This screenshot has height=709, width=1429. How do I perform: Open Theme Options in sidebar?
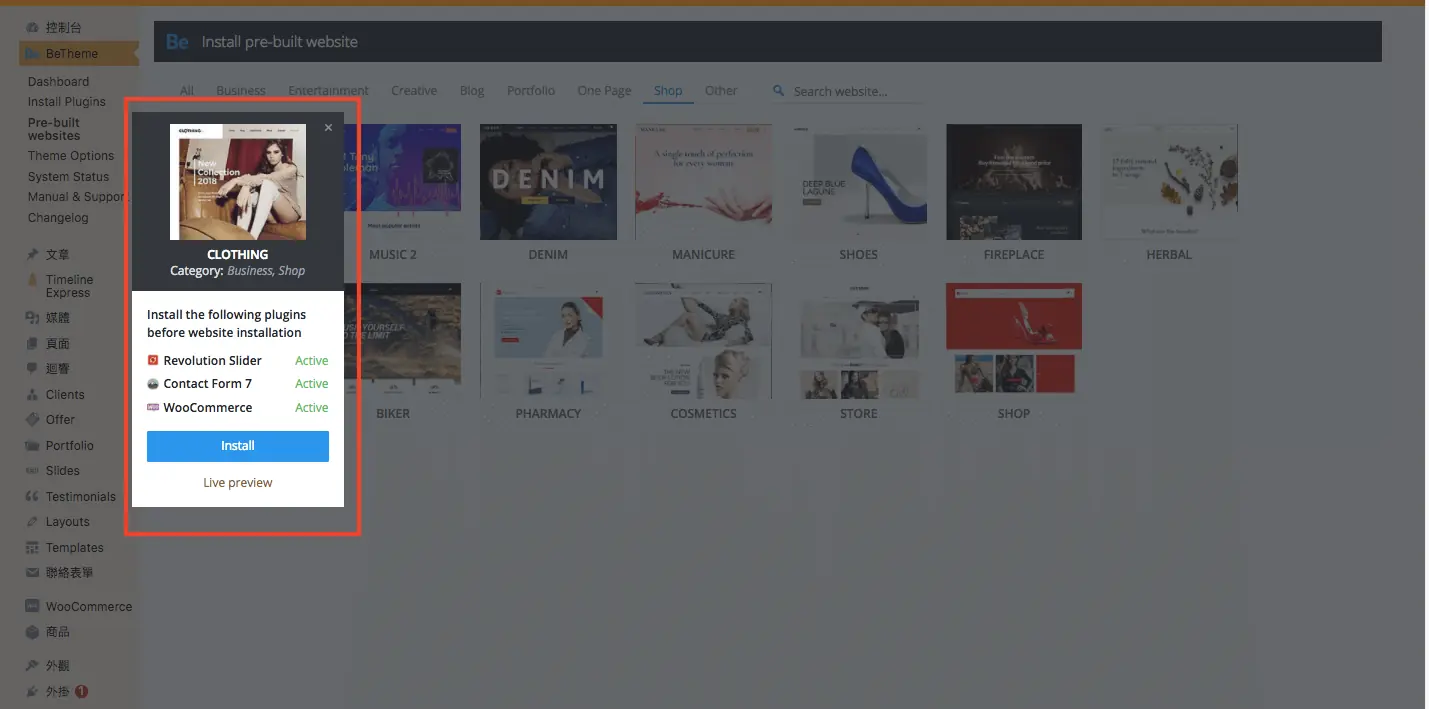[71, 156]
